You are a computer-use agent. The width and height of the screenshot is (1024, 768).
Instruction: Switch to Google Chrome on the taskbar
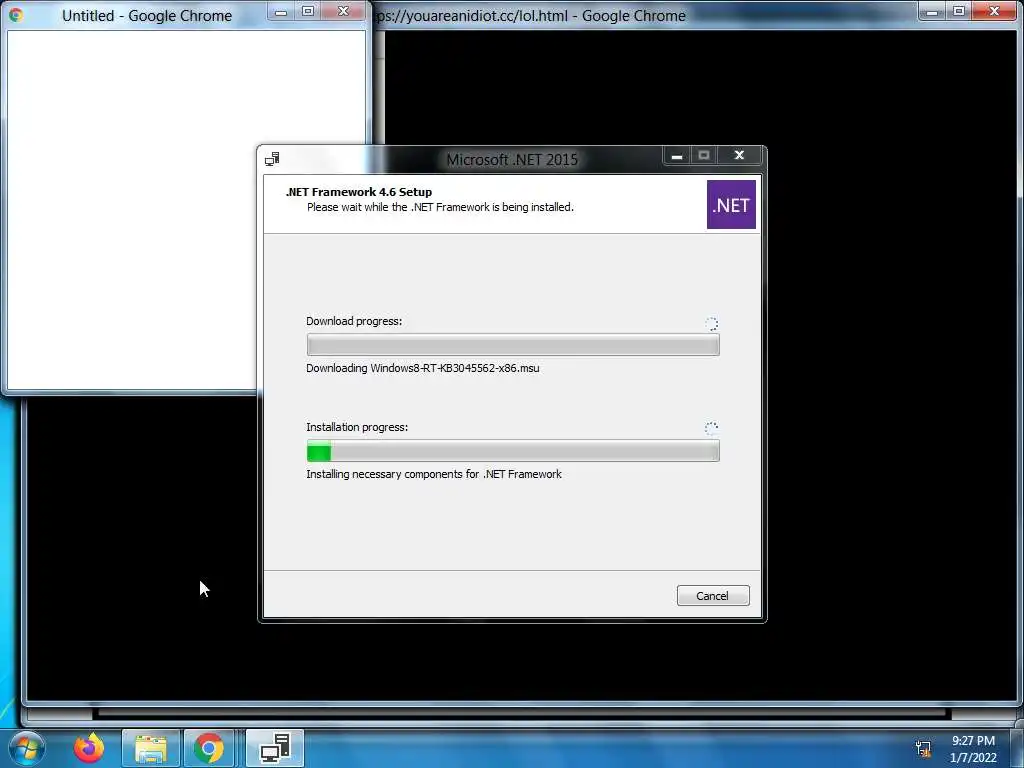click(209, 748)
